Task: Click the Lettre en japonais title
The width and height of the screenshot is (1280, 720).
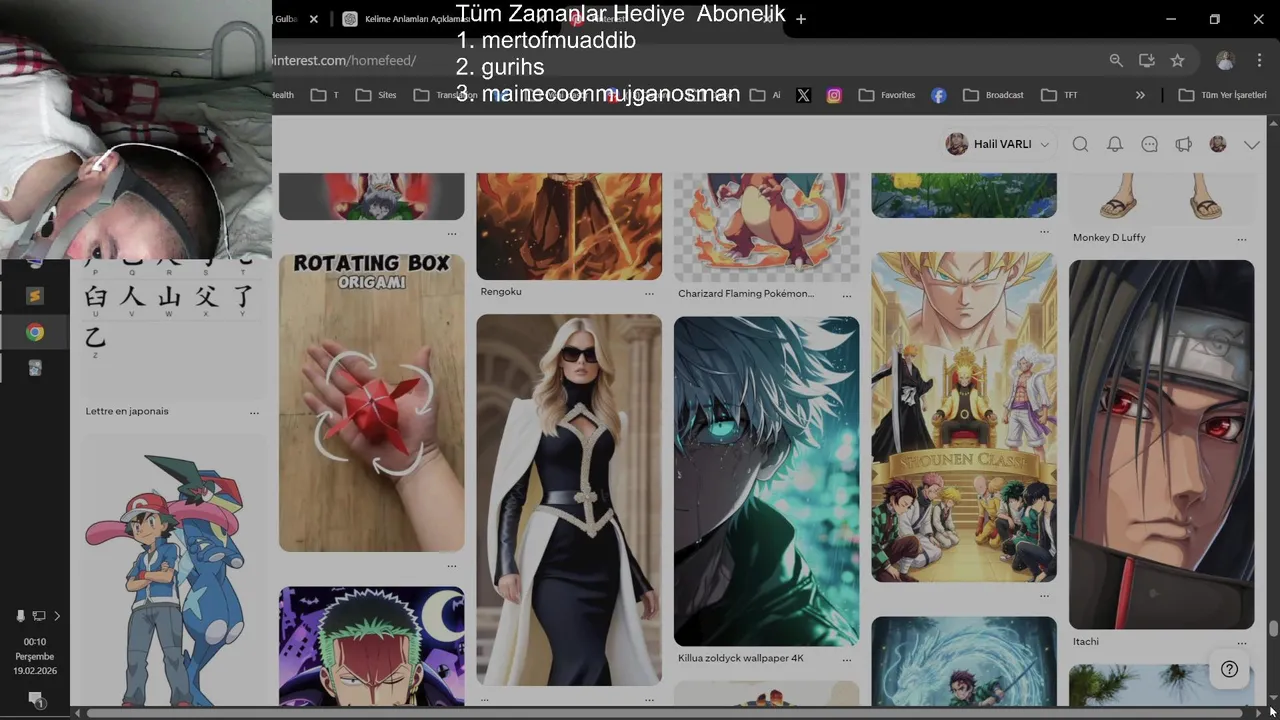Action: coord(127,411)
